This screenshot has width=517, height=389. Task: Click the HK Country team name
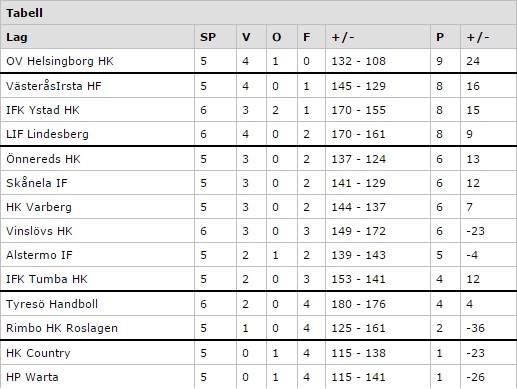click(38, 353)
